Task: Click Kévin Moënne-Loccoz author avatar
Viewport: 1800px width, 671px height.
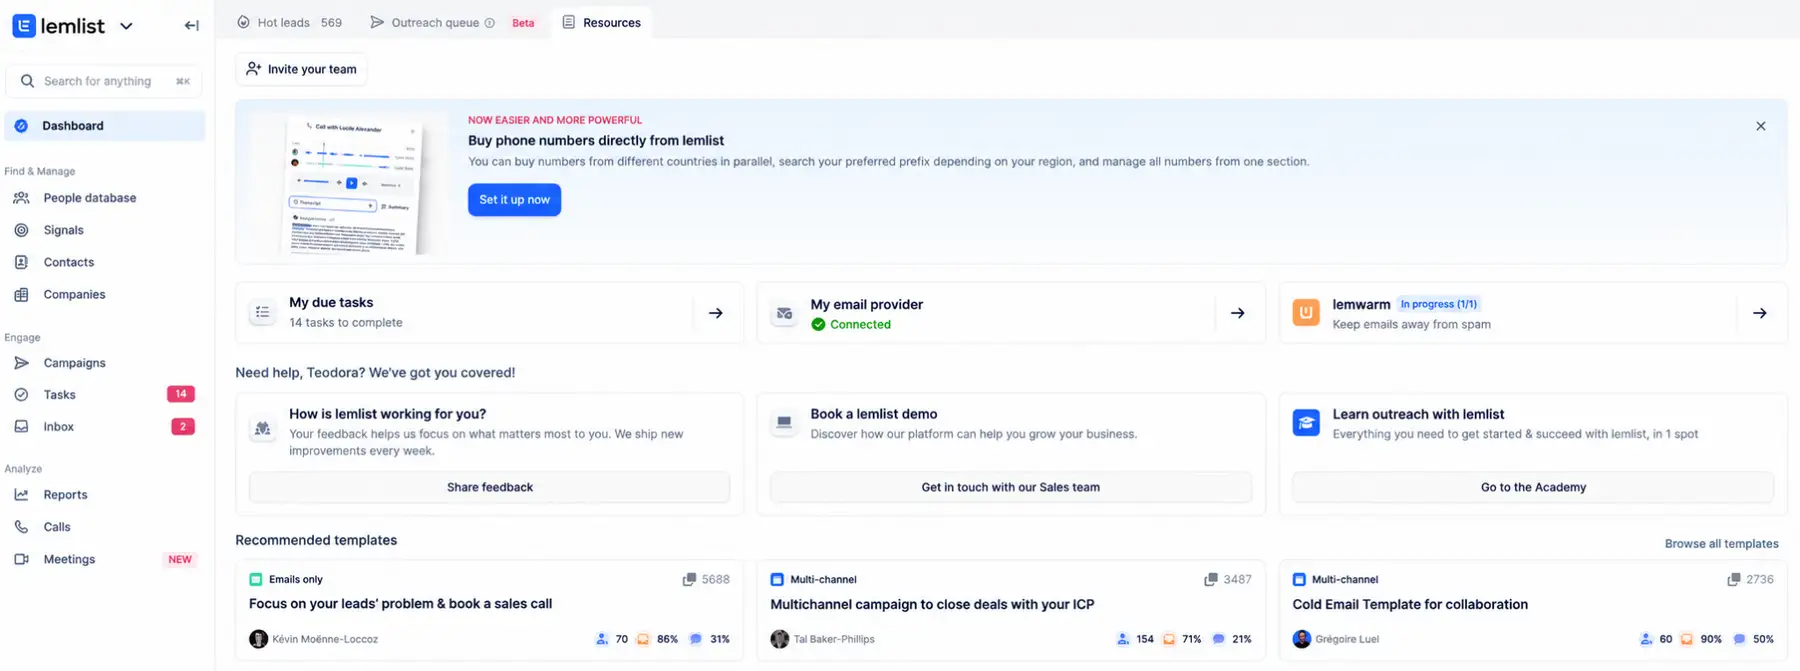Action: click(x=258, y=639)
